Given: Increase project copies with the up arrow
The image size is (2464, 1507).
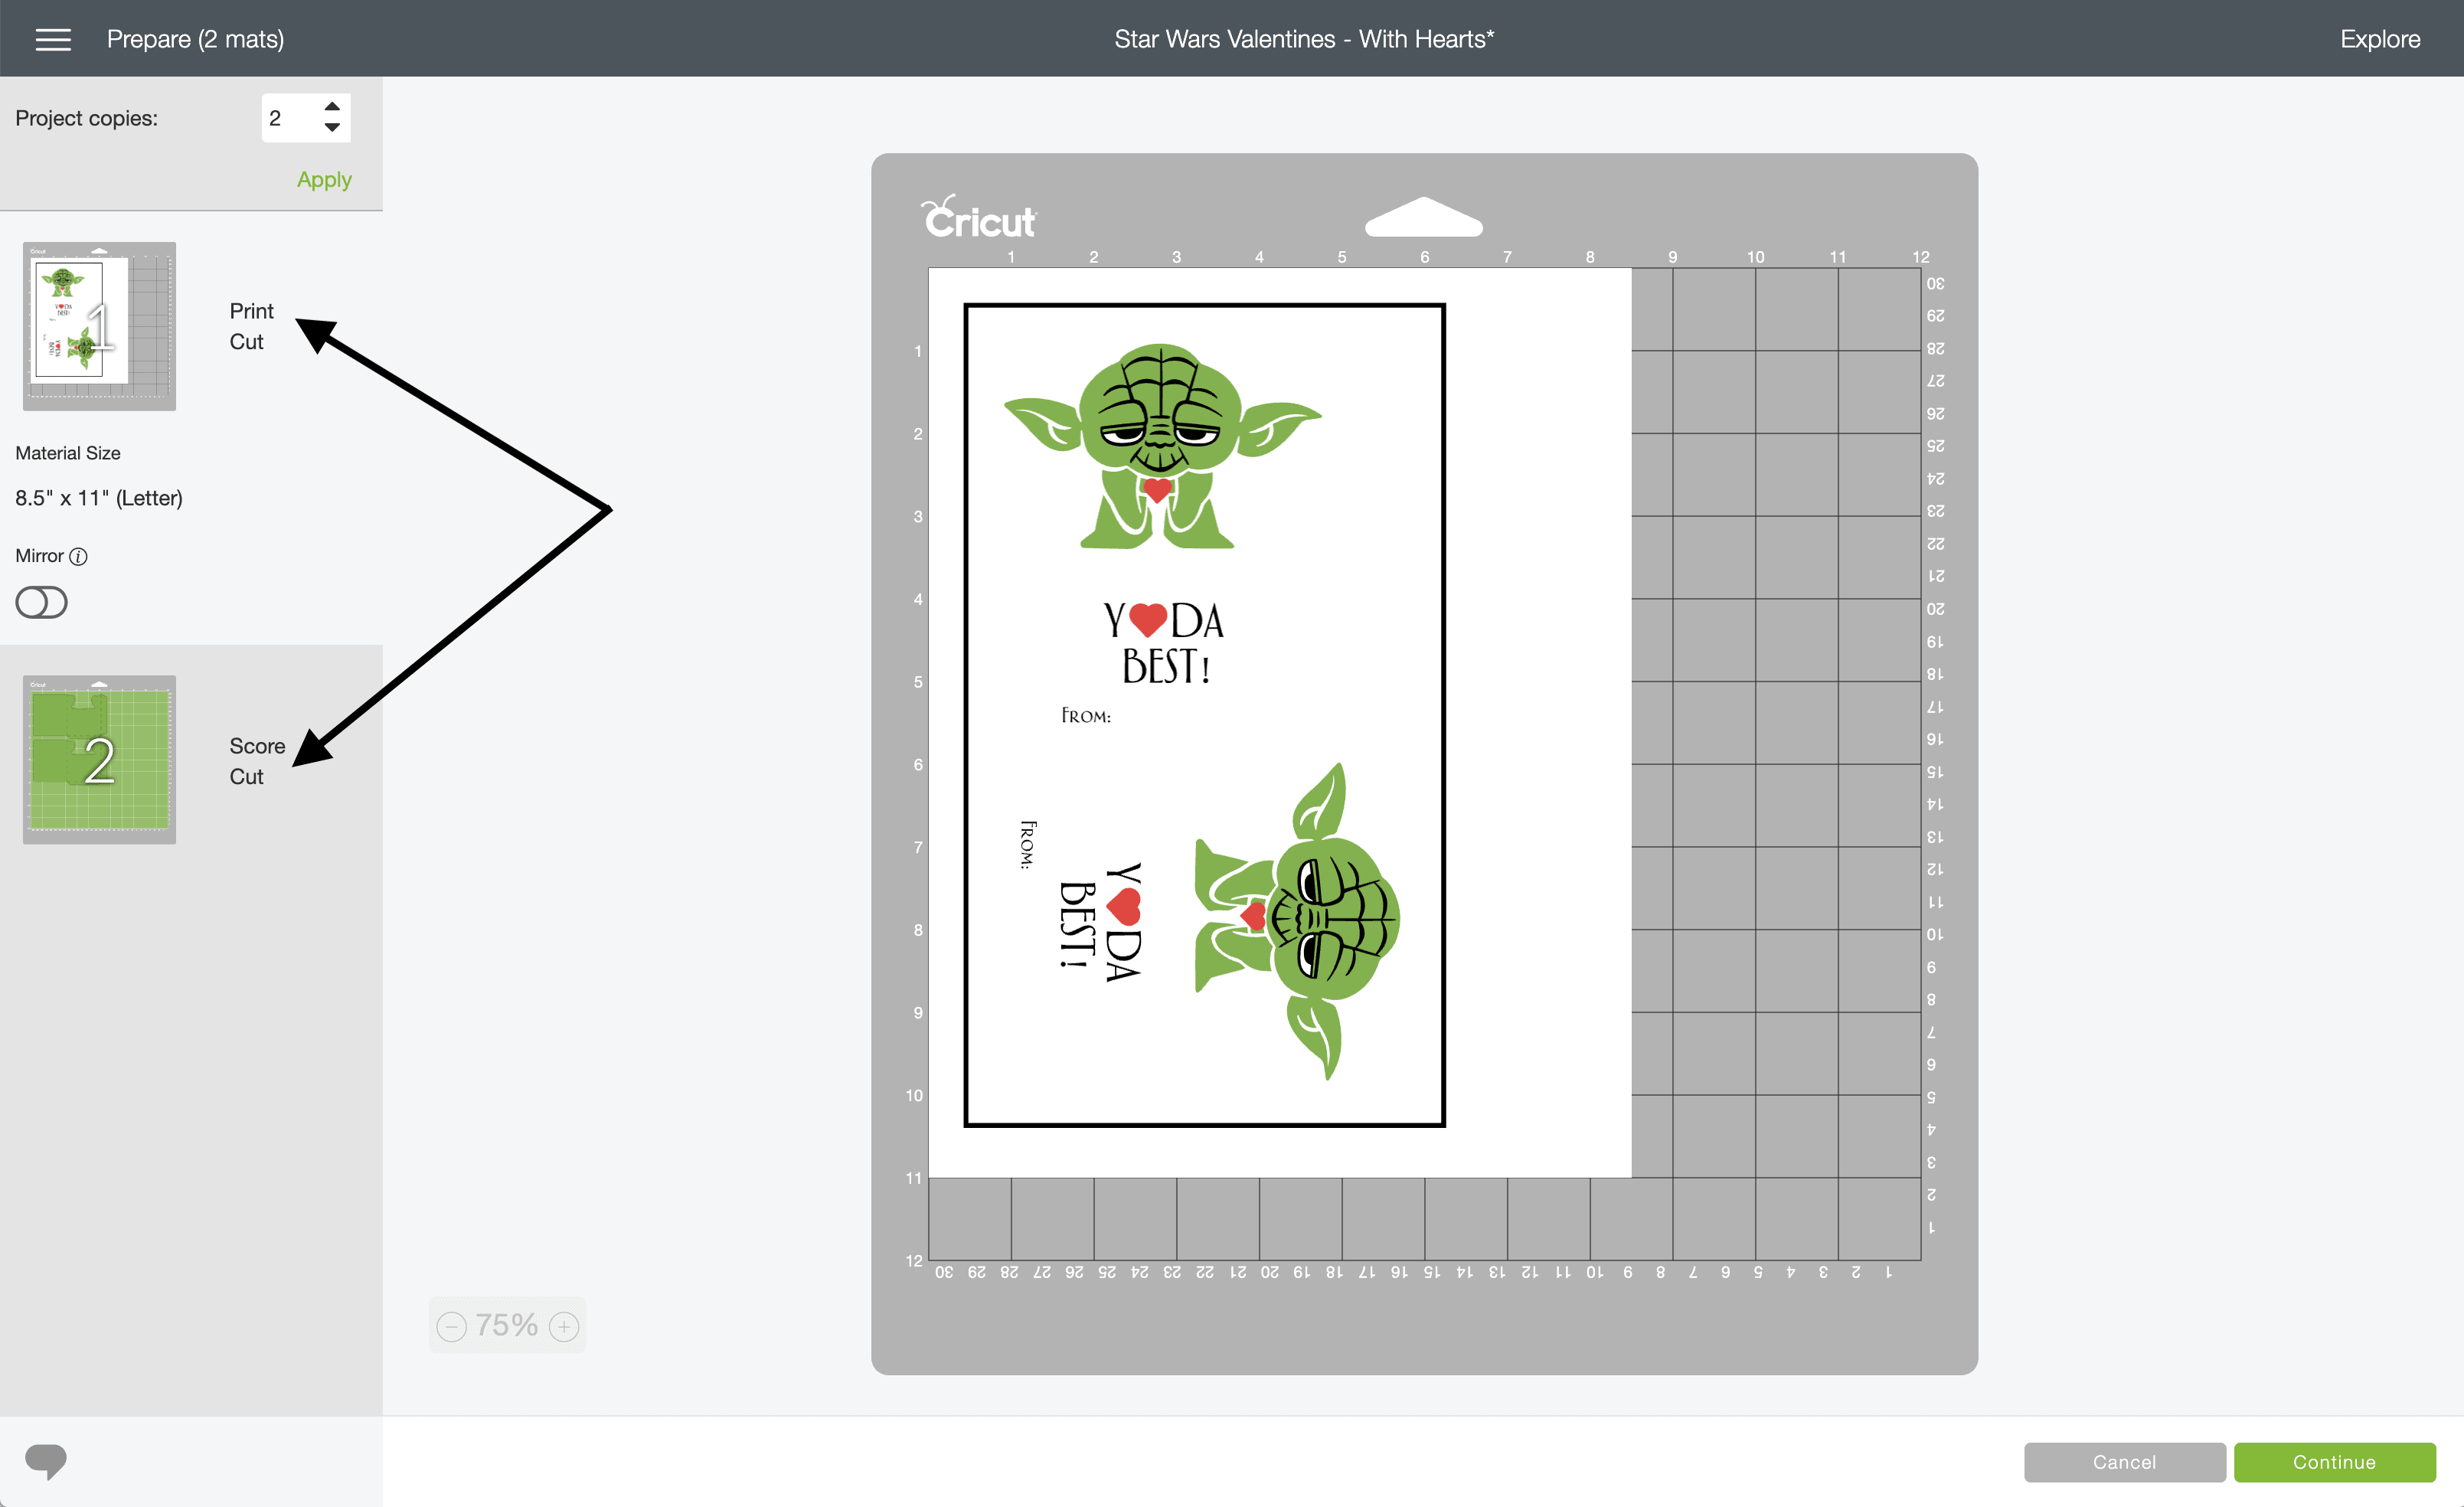Looking at the screenshot, I should tap(332, 106).
